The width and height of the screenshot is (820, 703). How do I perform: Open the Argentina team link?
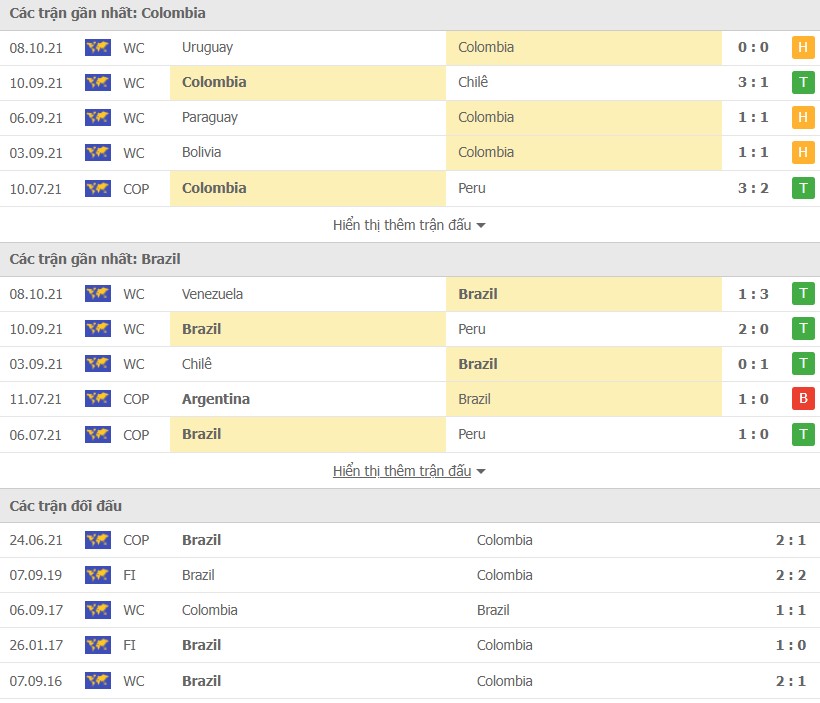216,399
